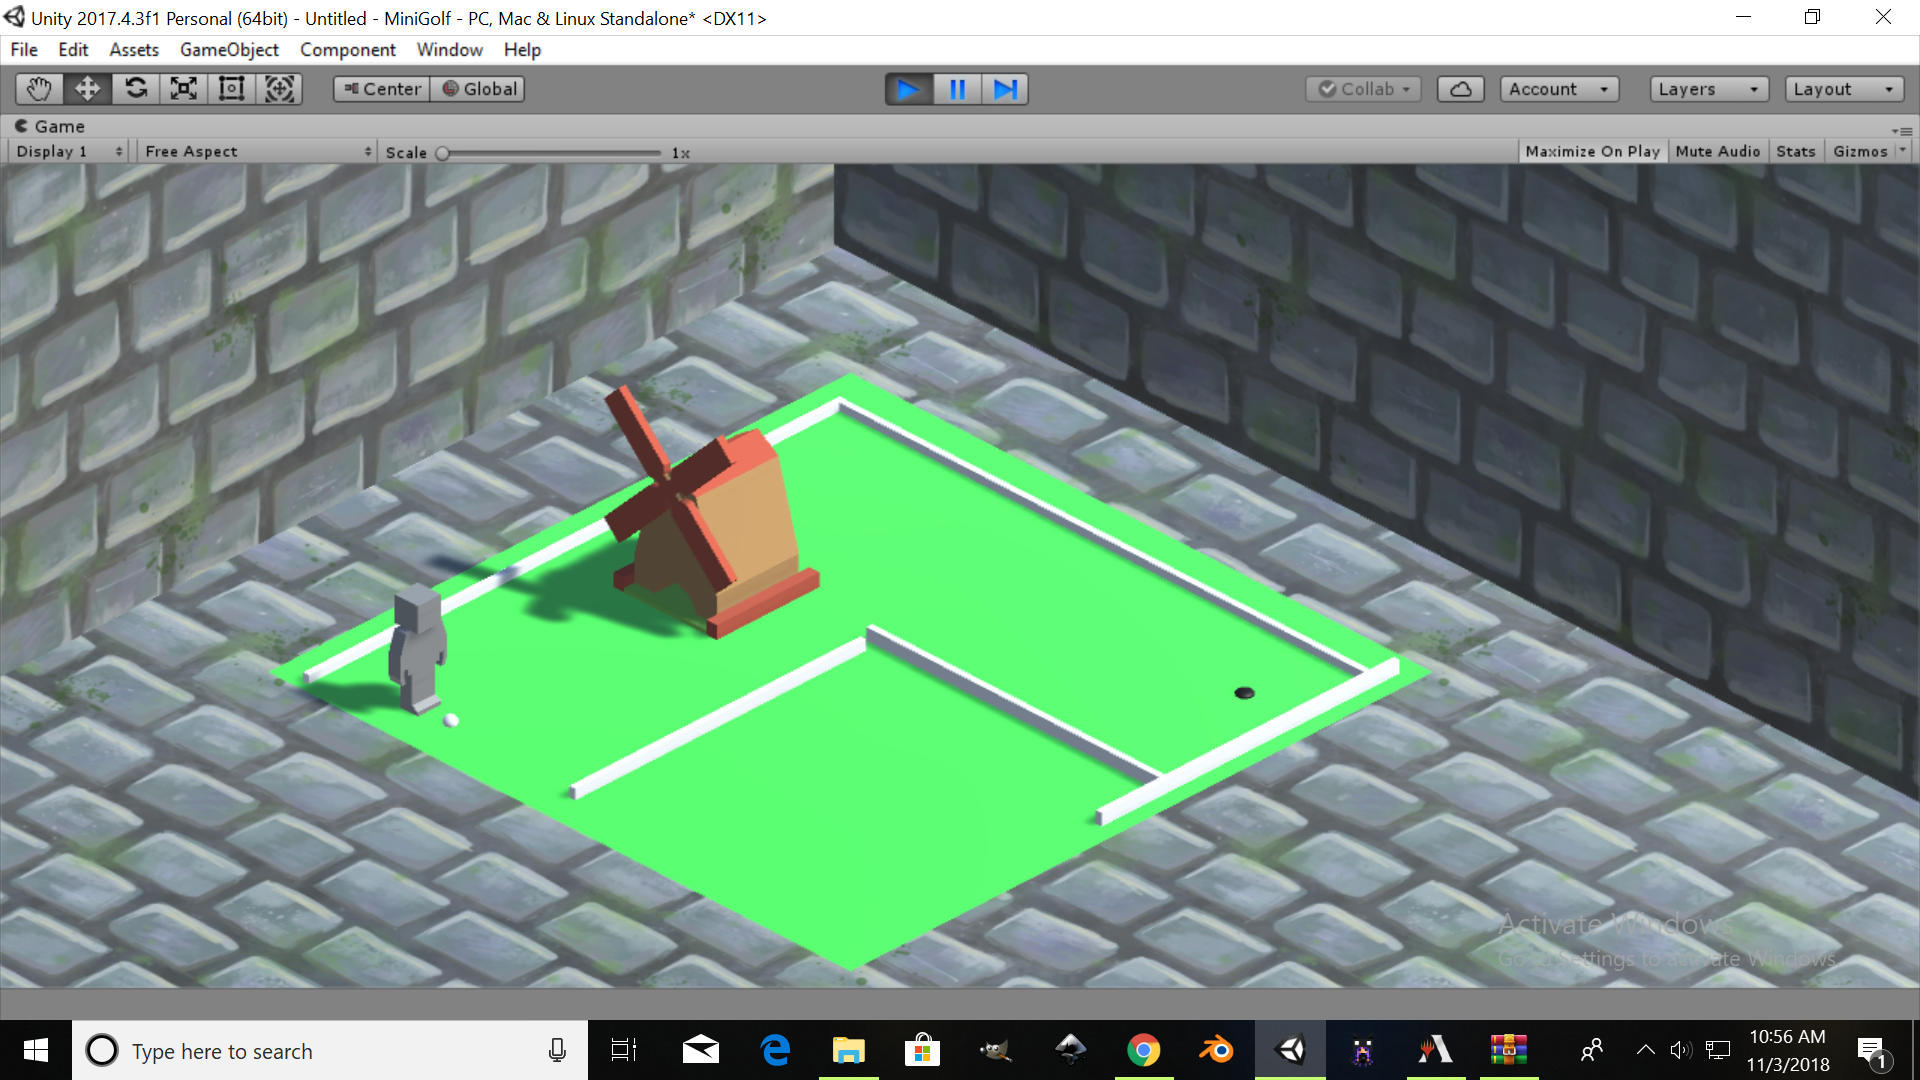1920x1080 pixels.
Task: Open the Window menu
Action: 450,50
